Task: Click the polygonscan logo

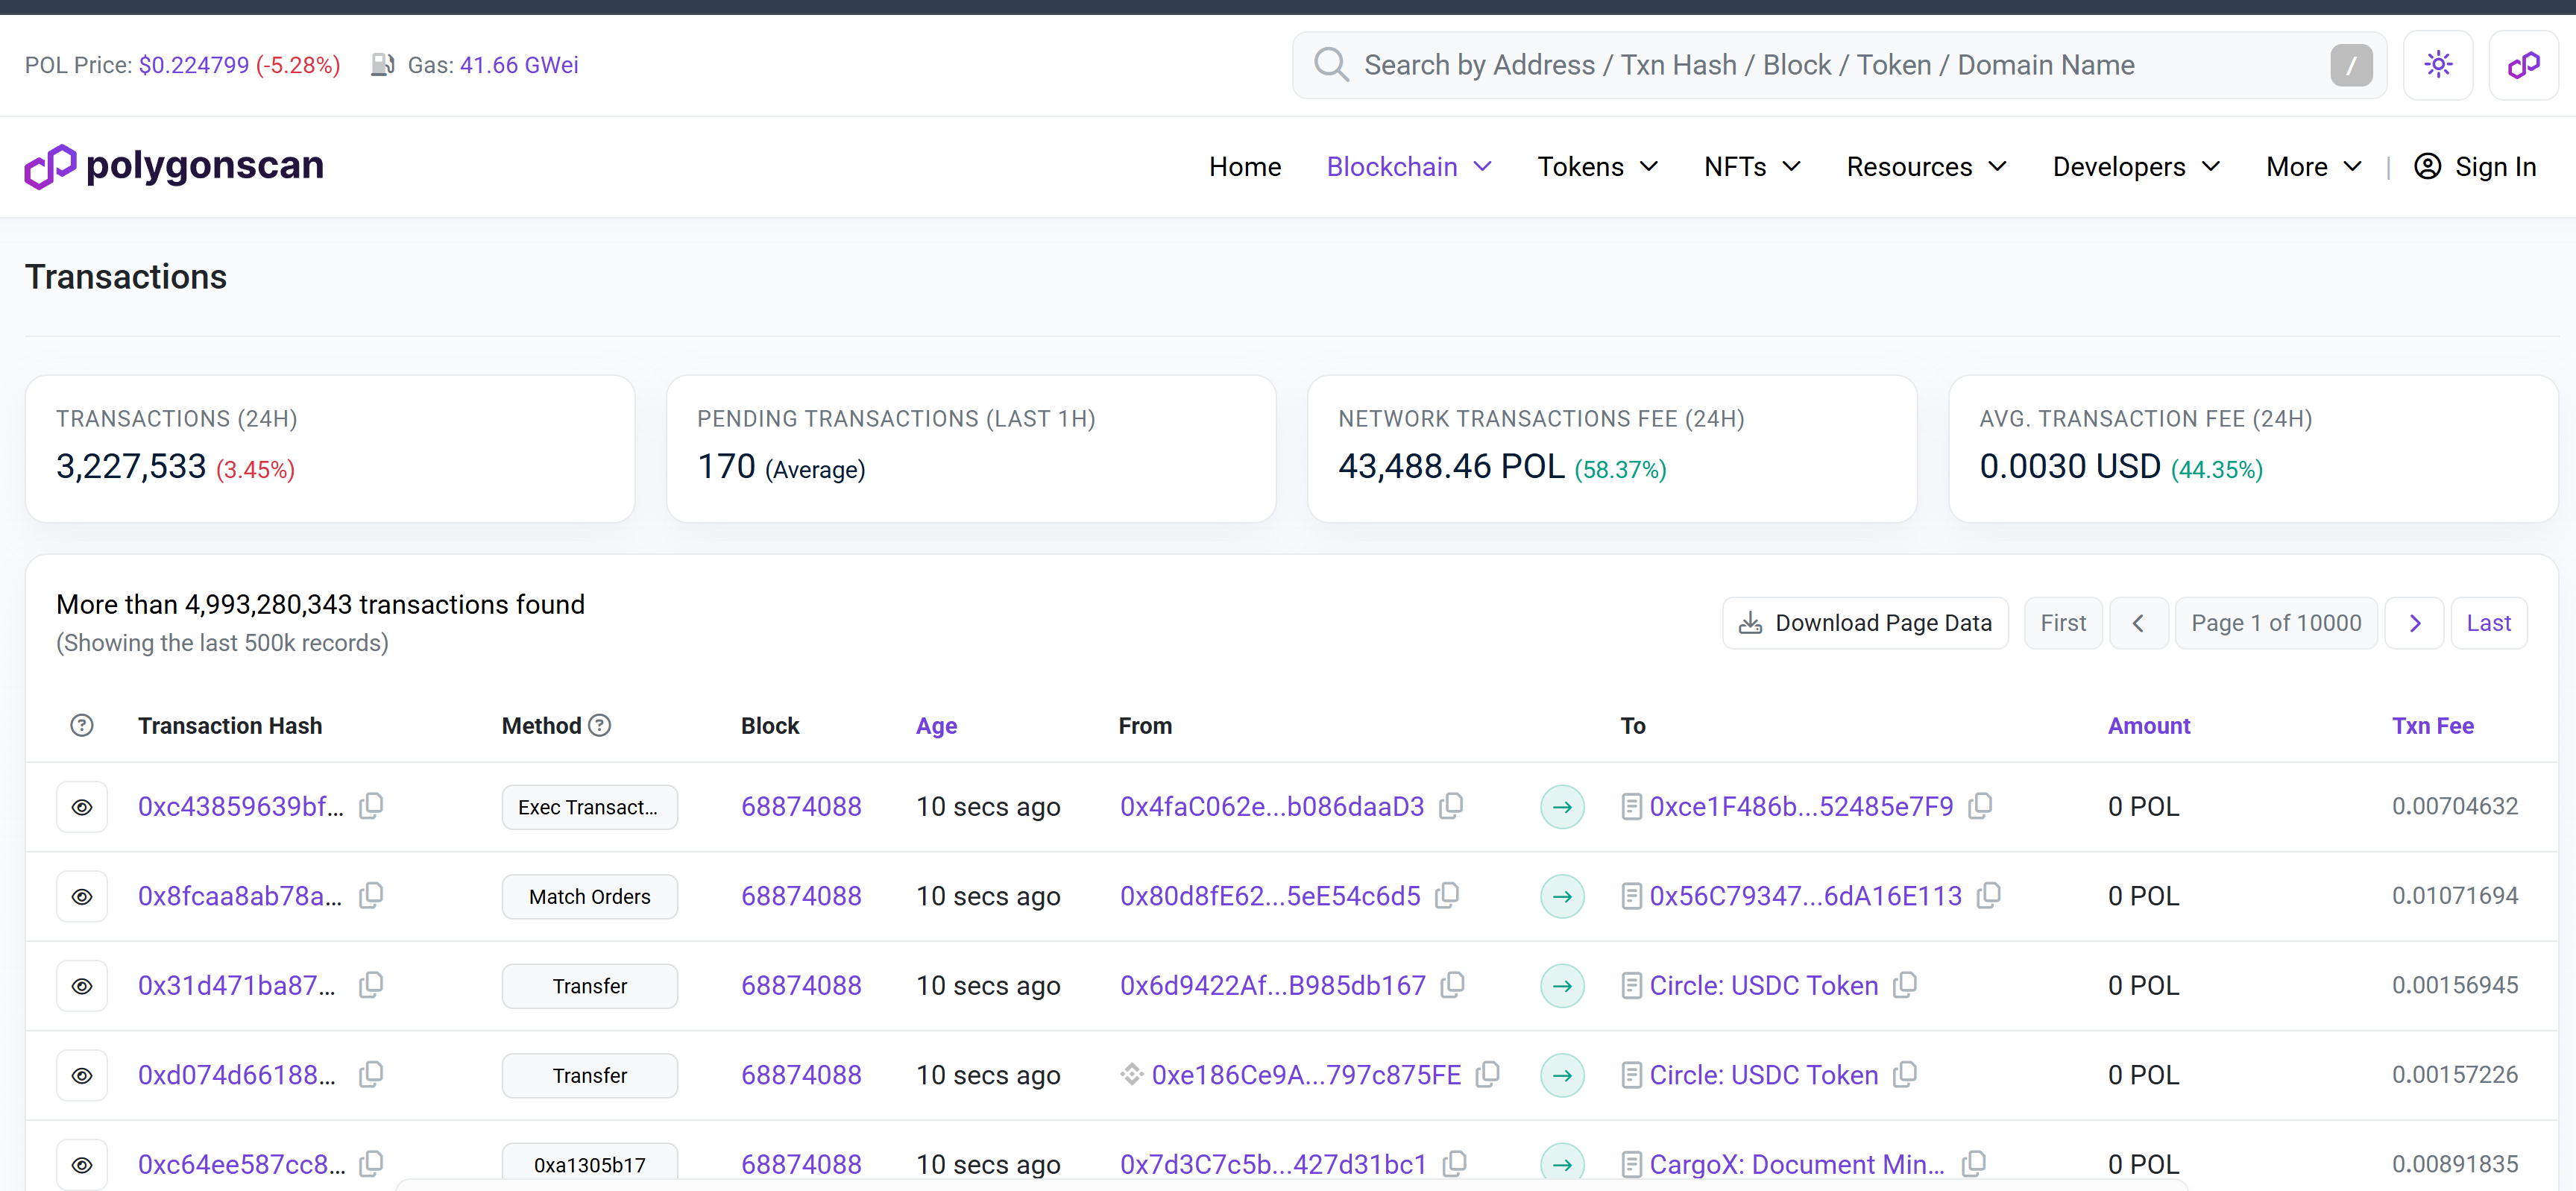Action: coord(174,166)
